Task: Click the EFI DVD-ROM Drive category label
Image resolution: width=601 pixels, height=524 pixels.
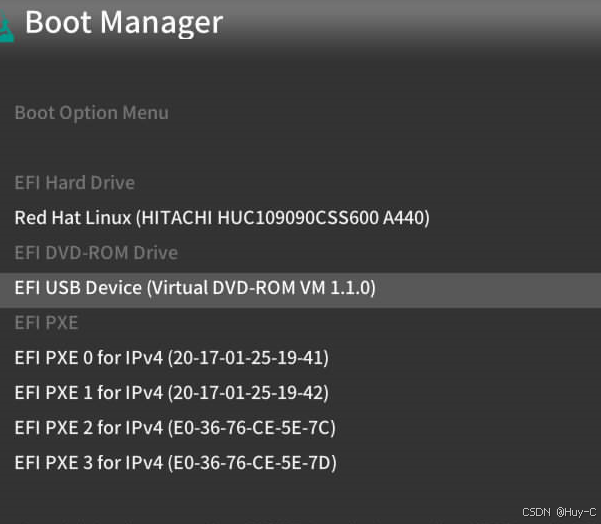Action: click(96, 253)
